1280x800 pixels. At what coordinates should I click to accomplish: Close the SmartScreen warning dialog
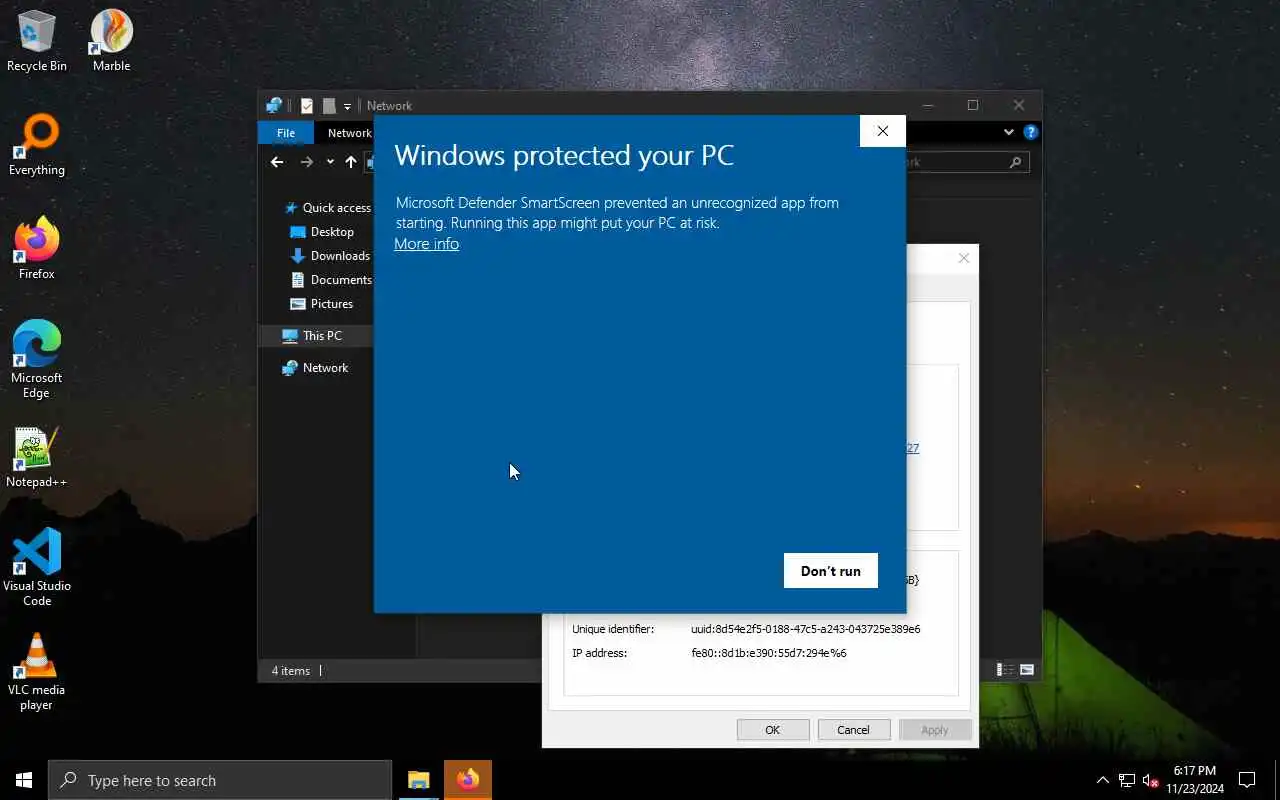click(x=882, y=131)
